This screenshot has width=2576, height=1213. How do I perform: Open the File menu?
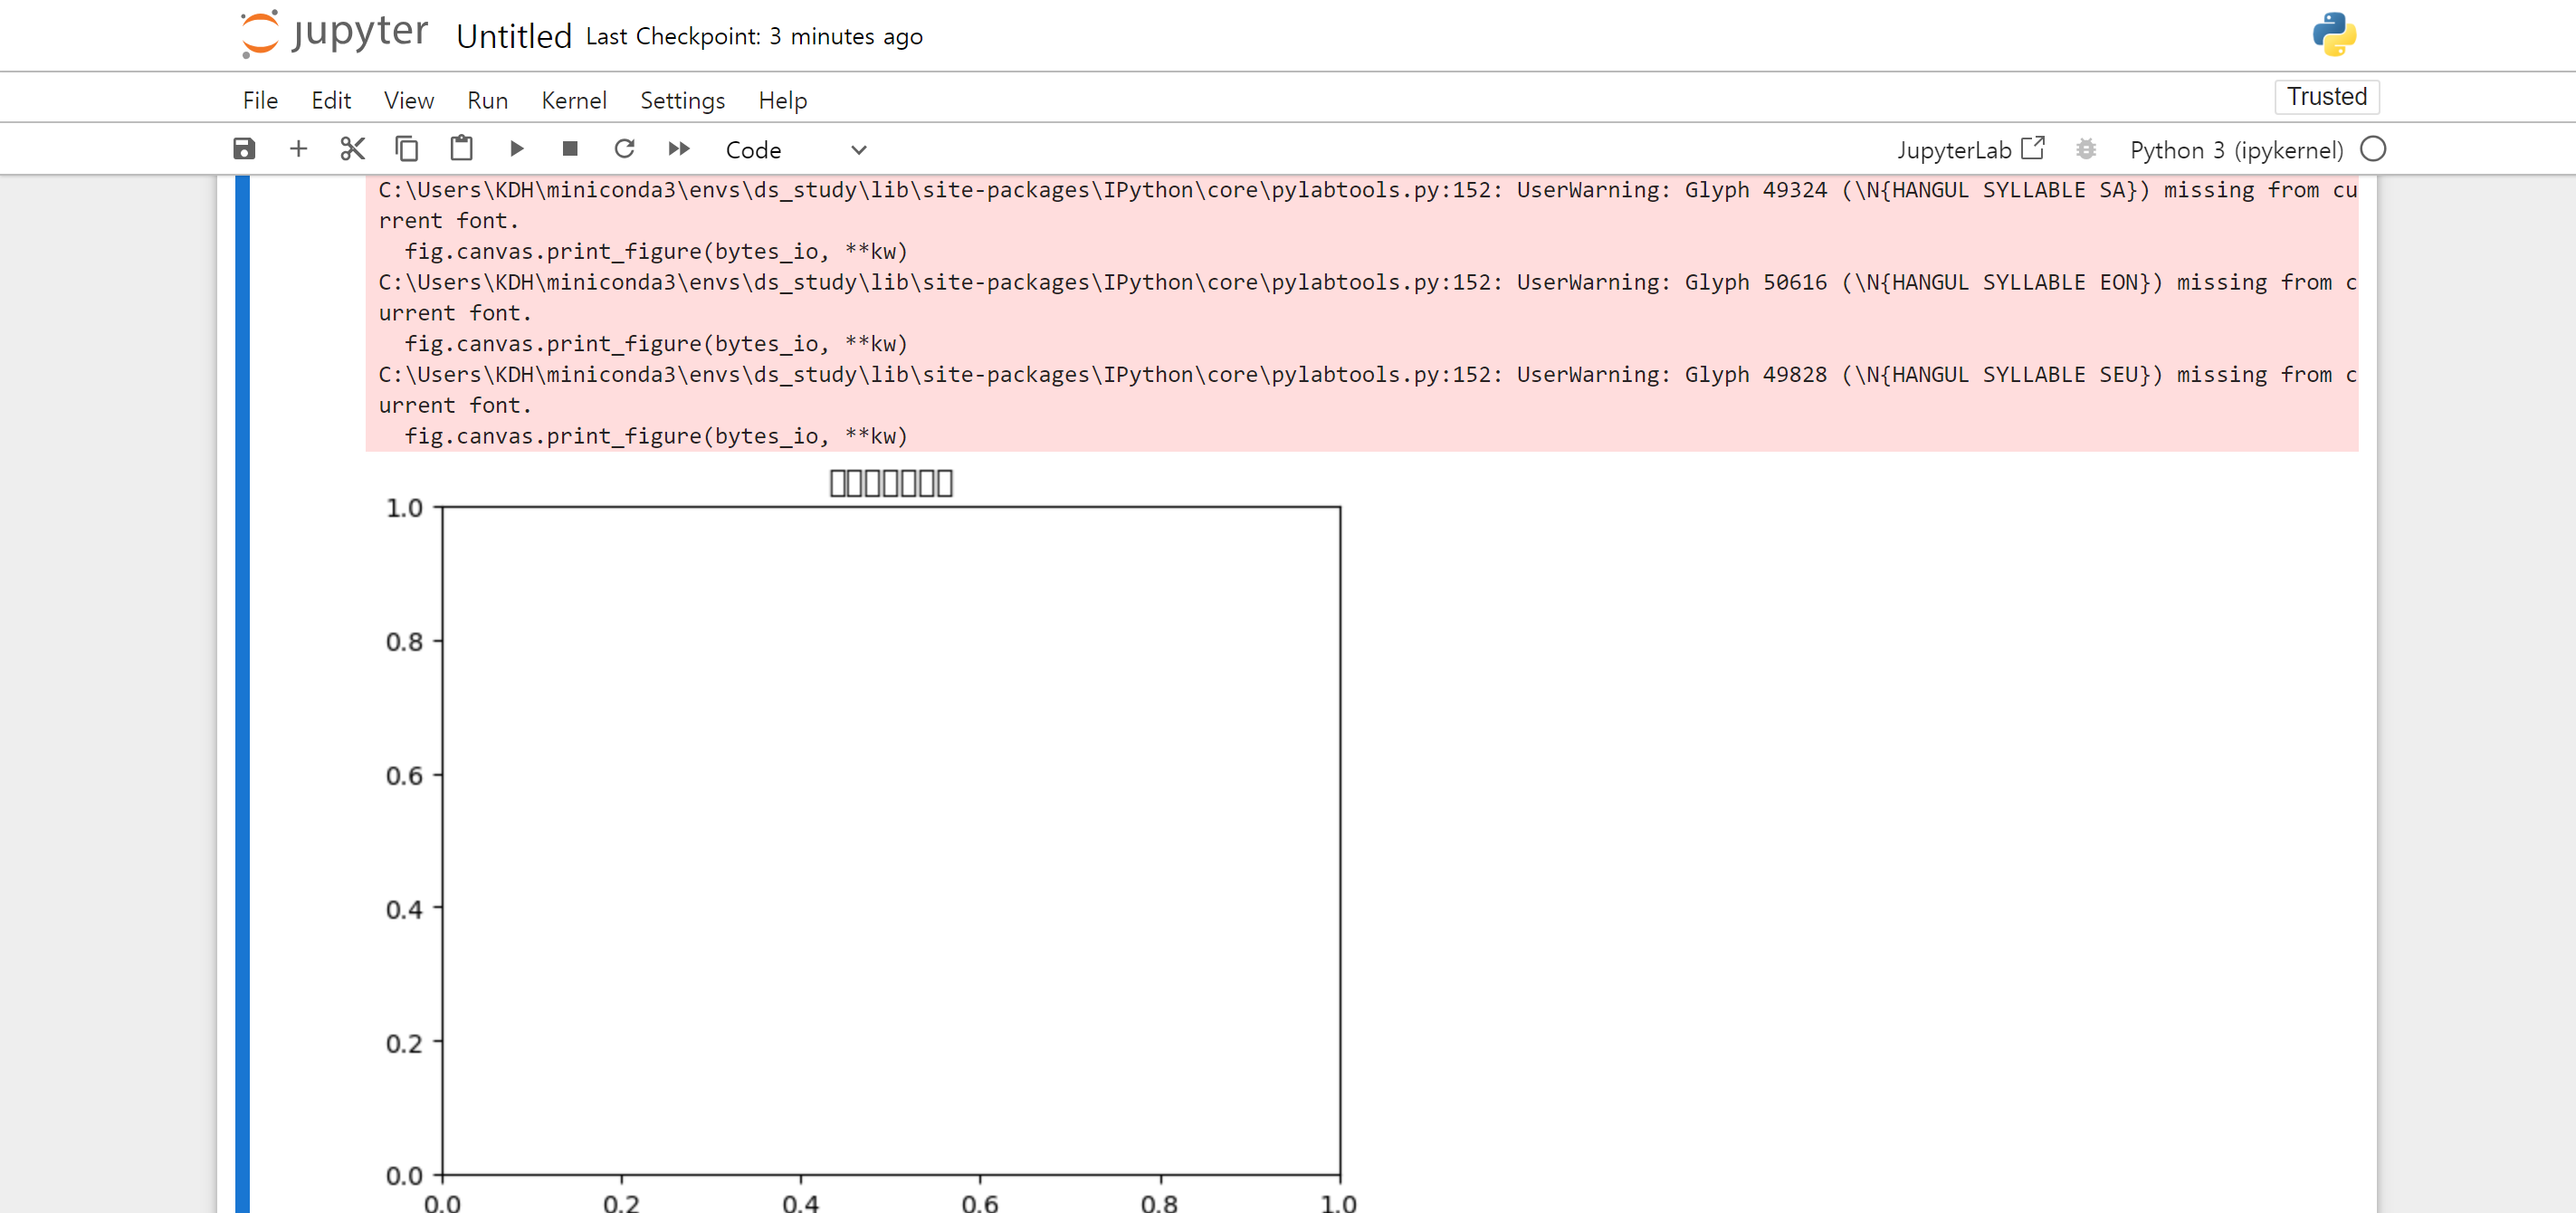(x=260, y=100)
